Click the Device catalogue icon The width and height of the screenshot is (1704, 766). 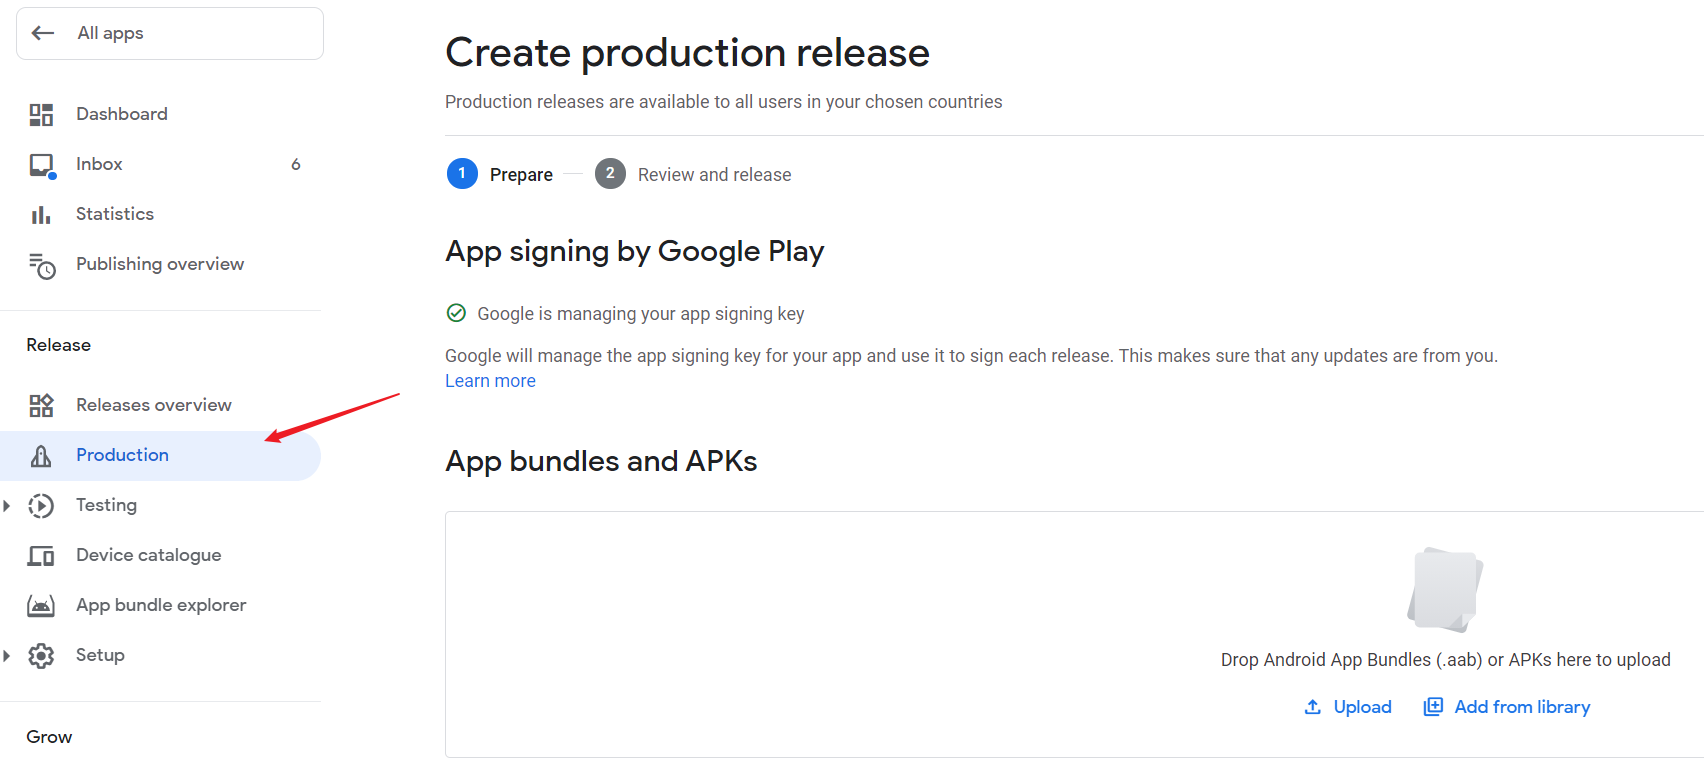coord(41,554)
